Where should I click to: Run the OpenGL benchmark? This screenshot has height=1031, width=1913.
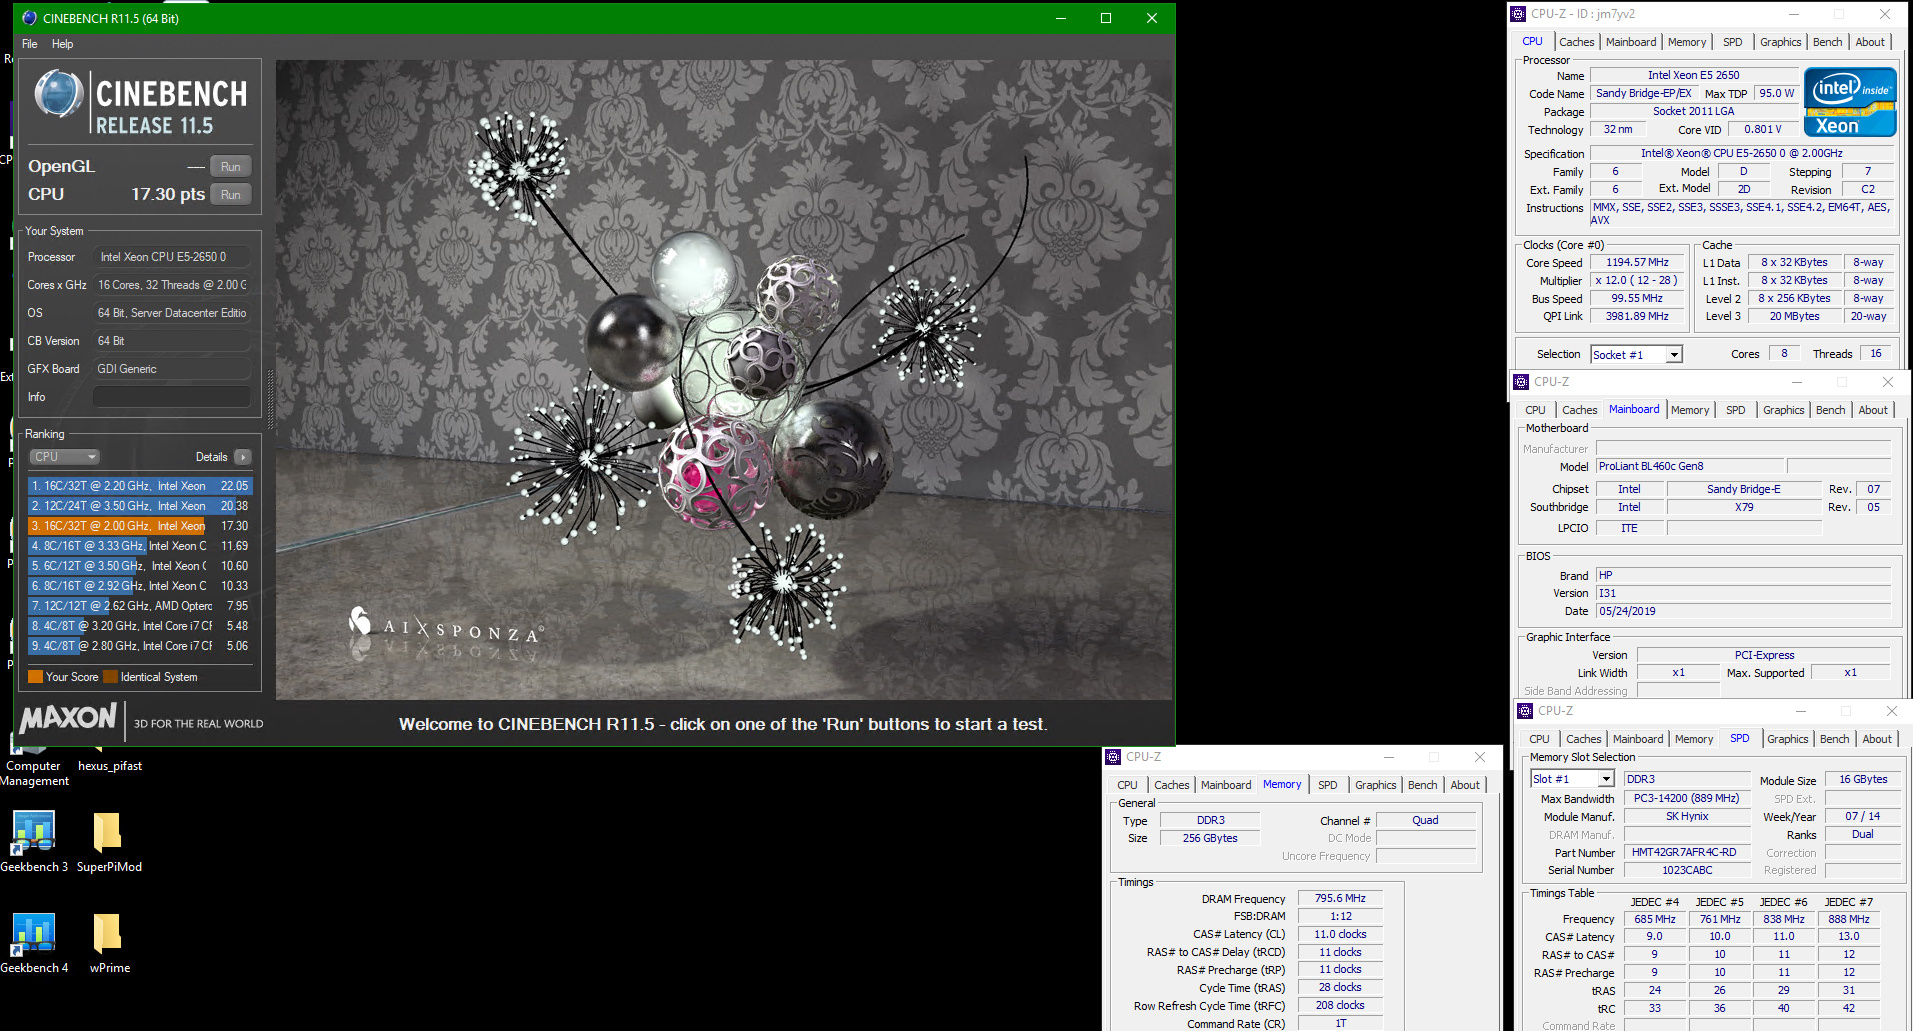pos(231,166)
